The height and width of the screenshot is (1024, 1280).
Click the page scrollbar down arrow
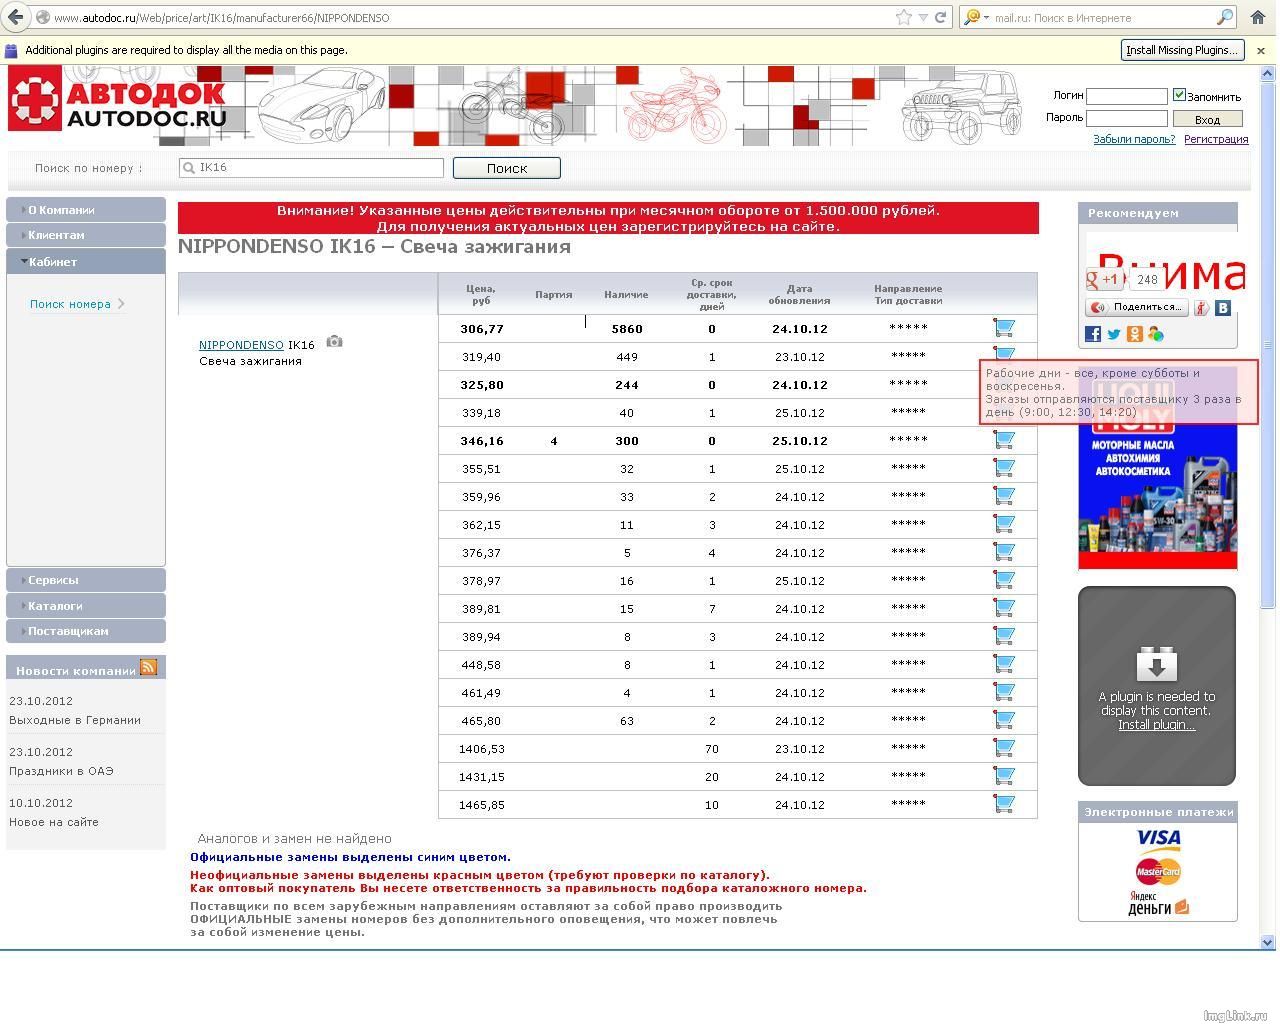coord(1268,942)
